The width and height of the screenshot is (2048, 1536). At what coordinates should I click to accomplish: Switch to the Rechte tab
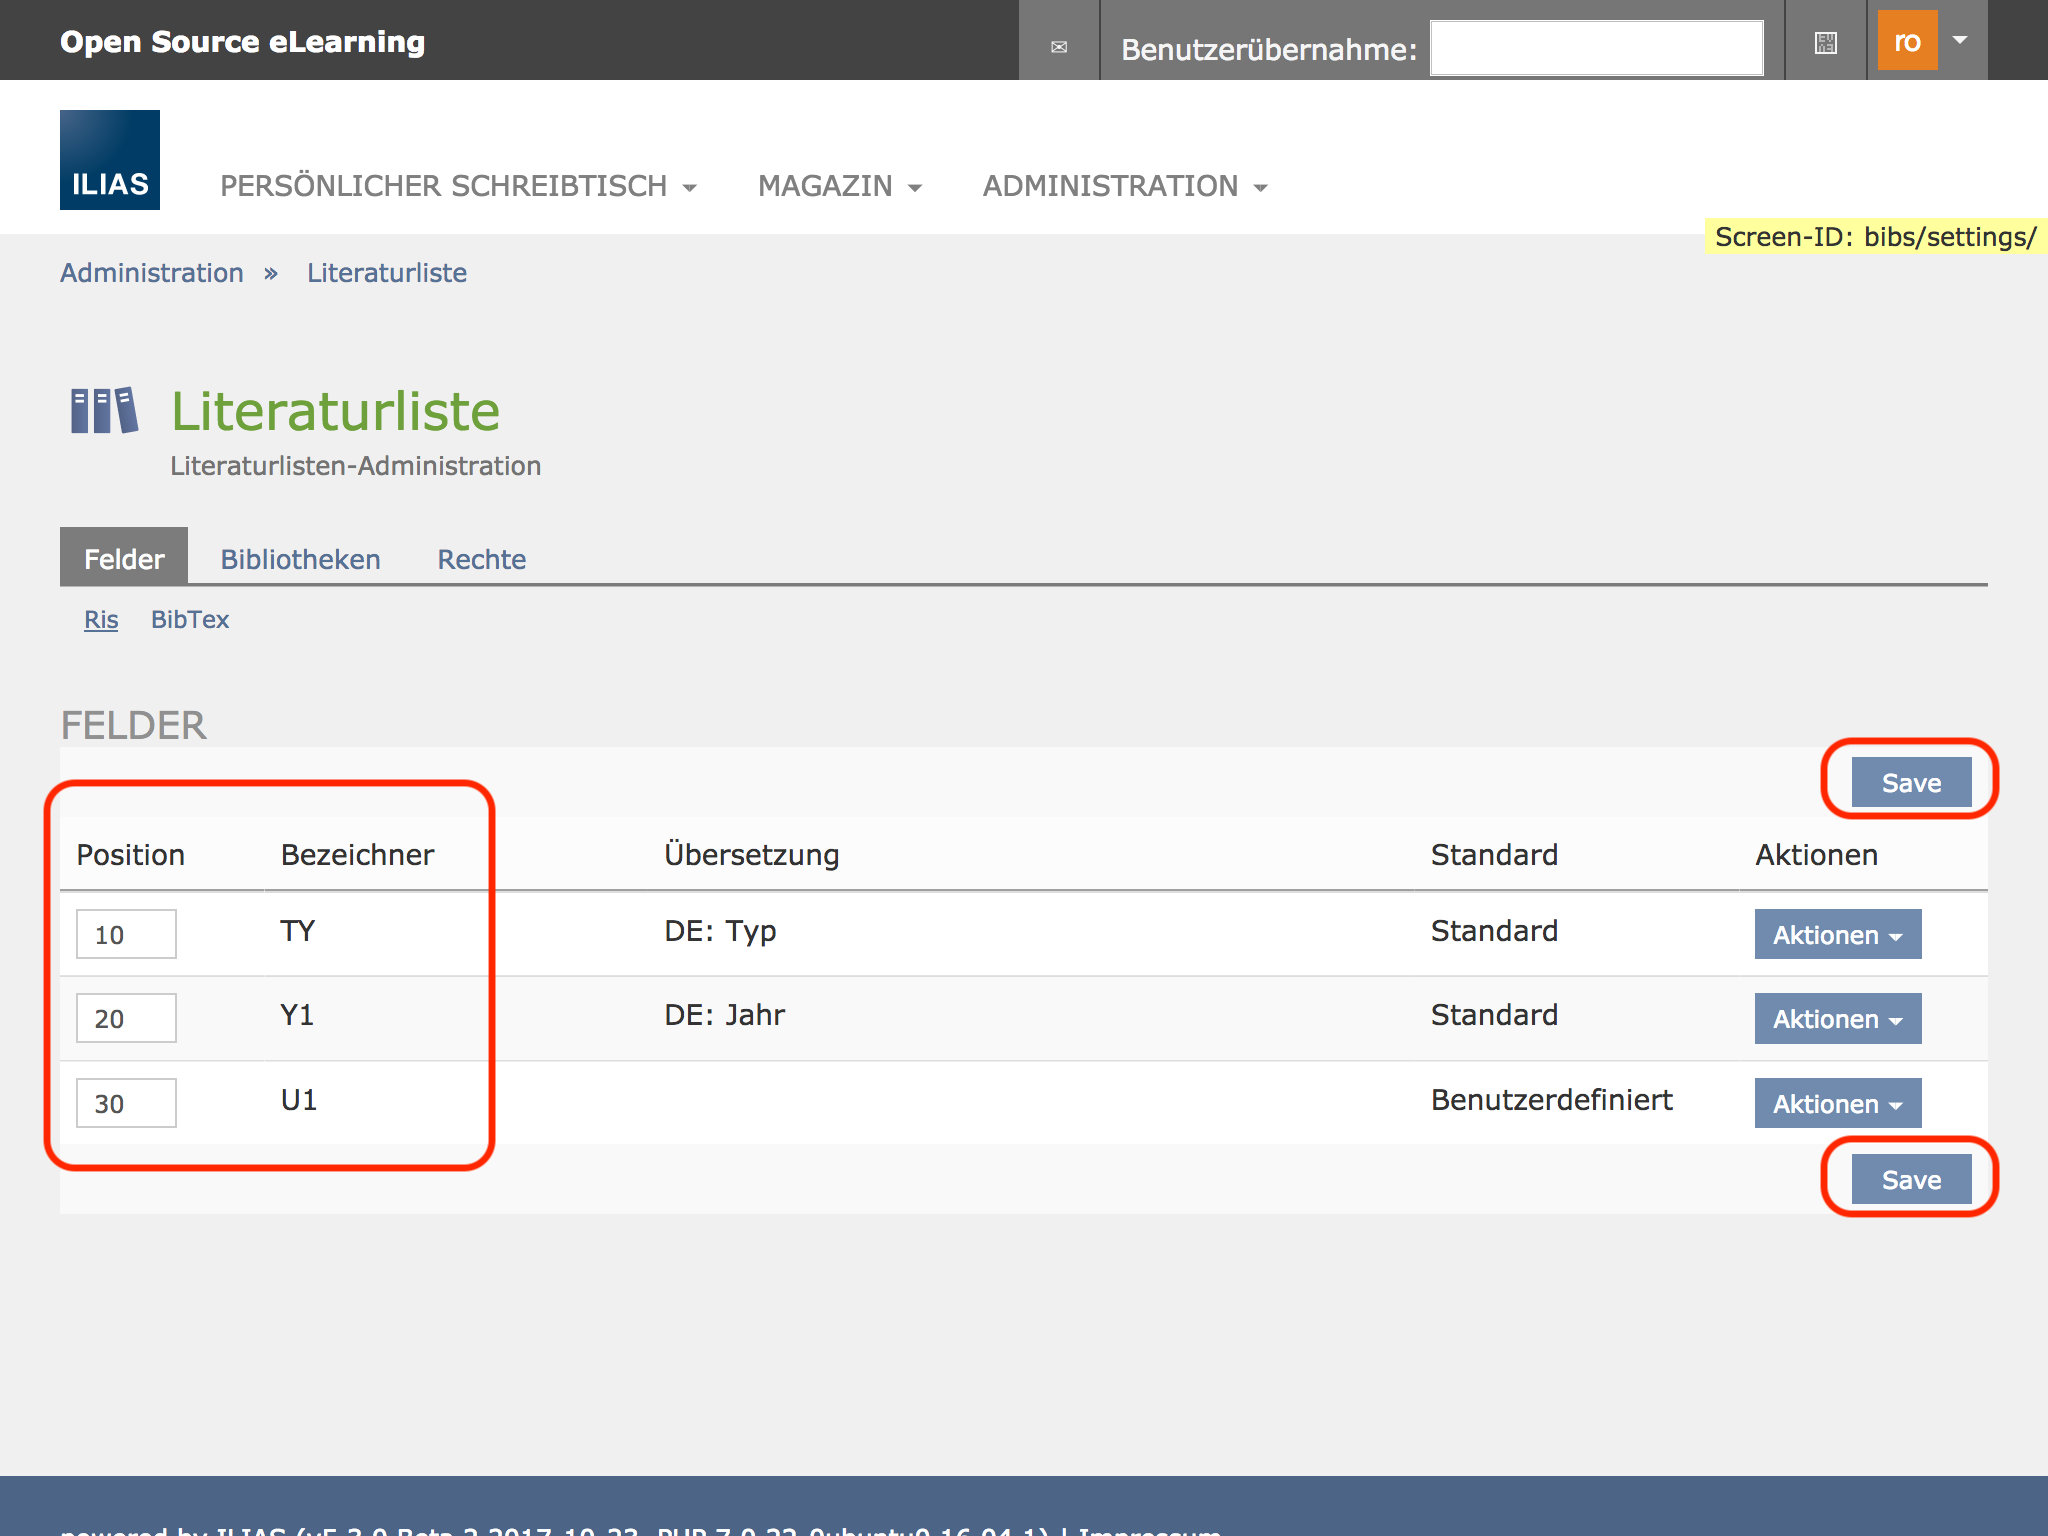(x=481, y=559)
